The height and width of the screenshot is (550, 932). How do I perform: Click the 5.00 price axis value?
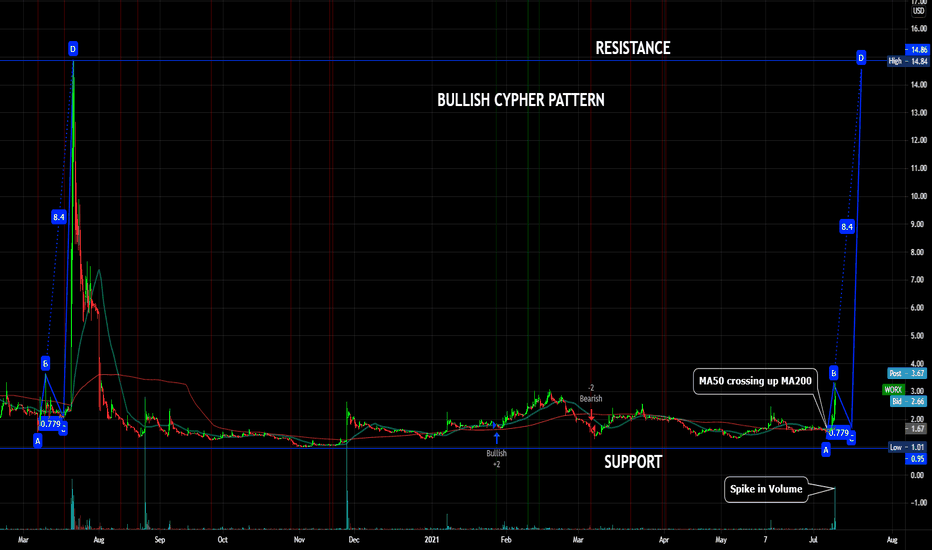tap(918, 336)
